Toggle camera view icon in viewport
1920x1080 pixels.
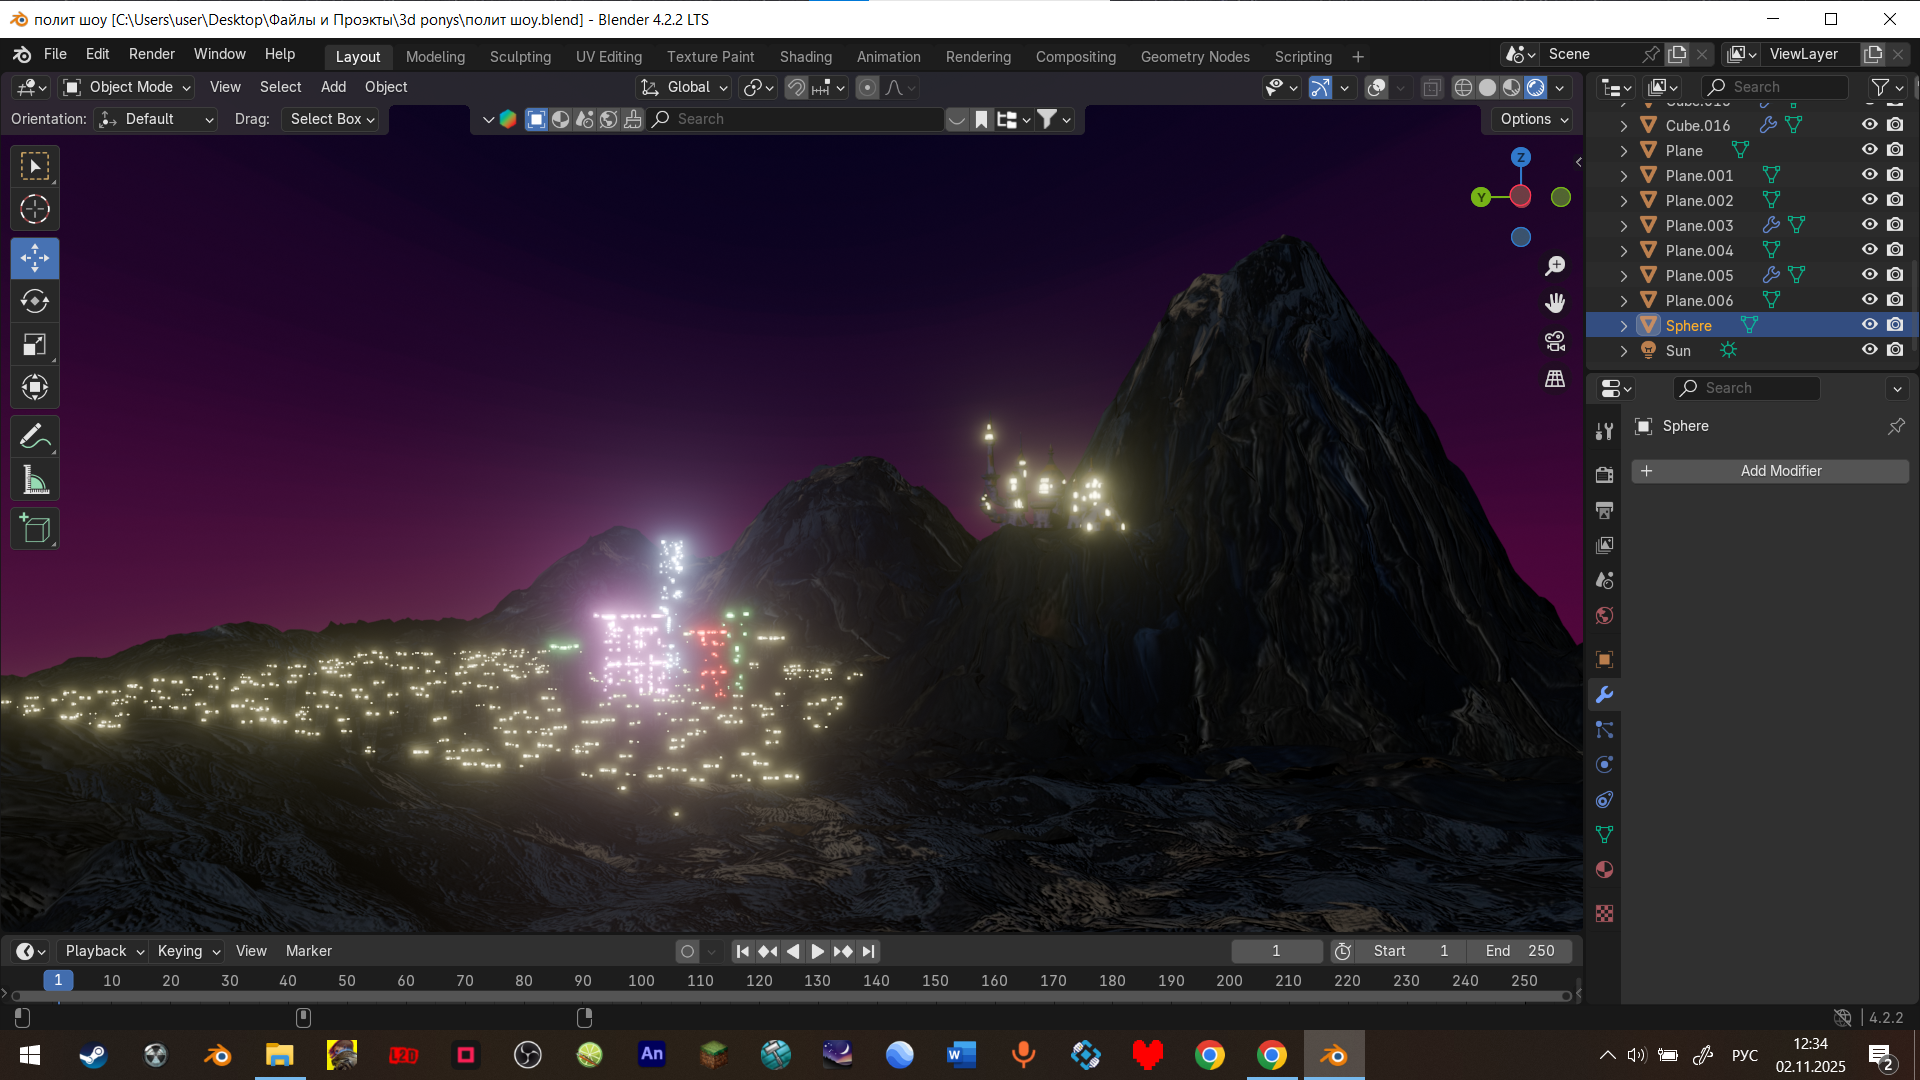pyautogui.click(x=1555, y=341)
